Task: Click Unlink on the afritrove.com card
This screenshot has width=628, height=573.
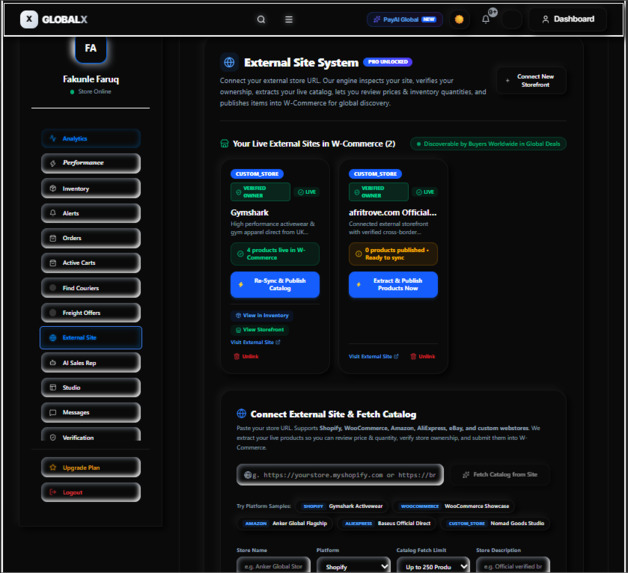Action: 423,356
